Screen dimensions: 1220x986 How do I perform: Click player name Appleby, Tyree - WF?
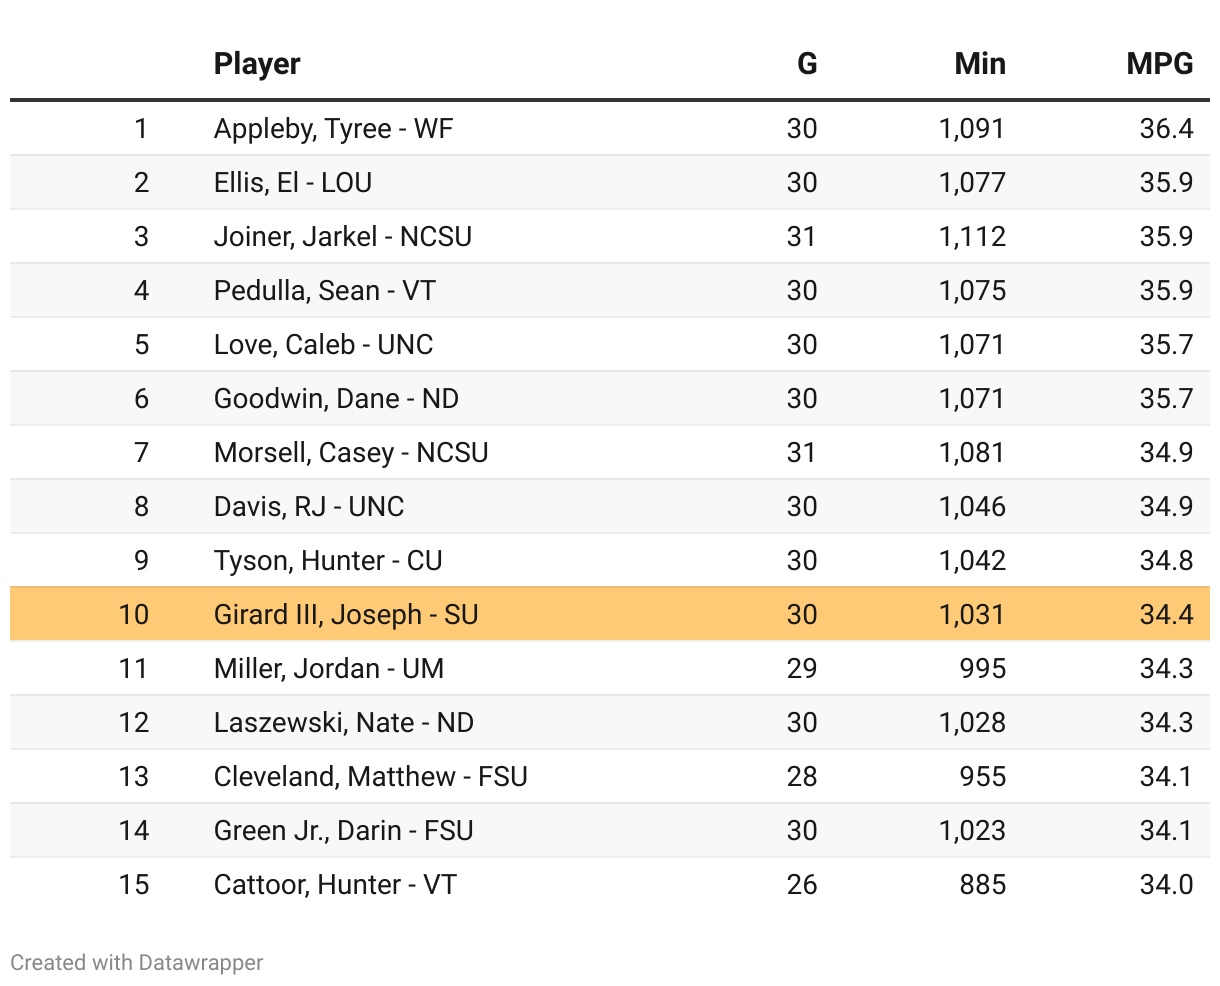coord(333,129)
